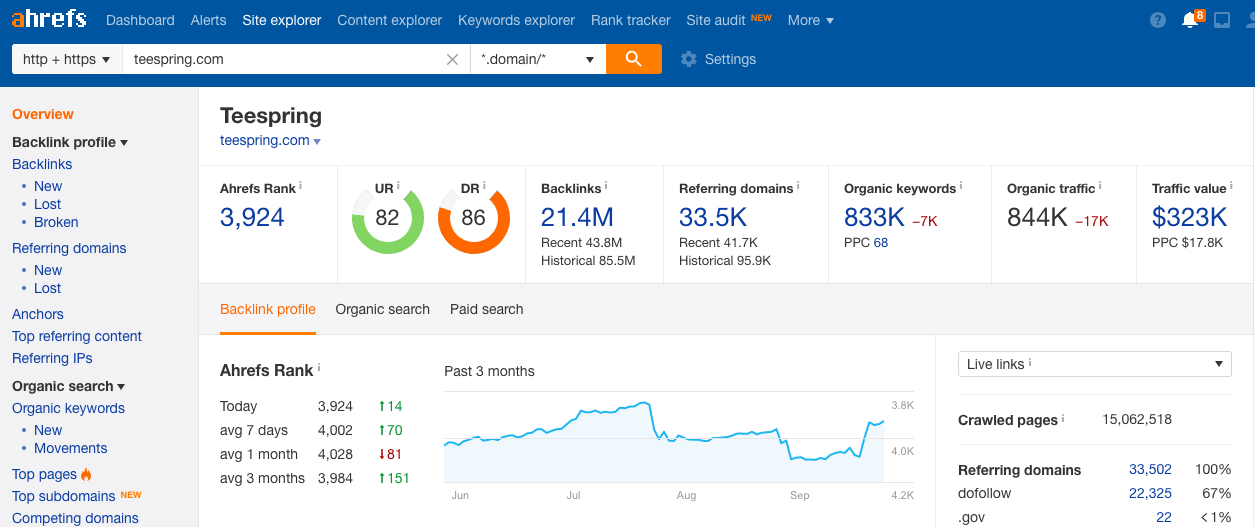Open Site explorer in the top menu
The height and width of the screenshot is (527, 1255).
[x=282, y=20]
